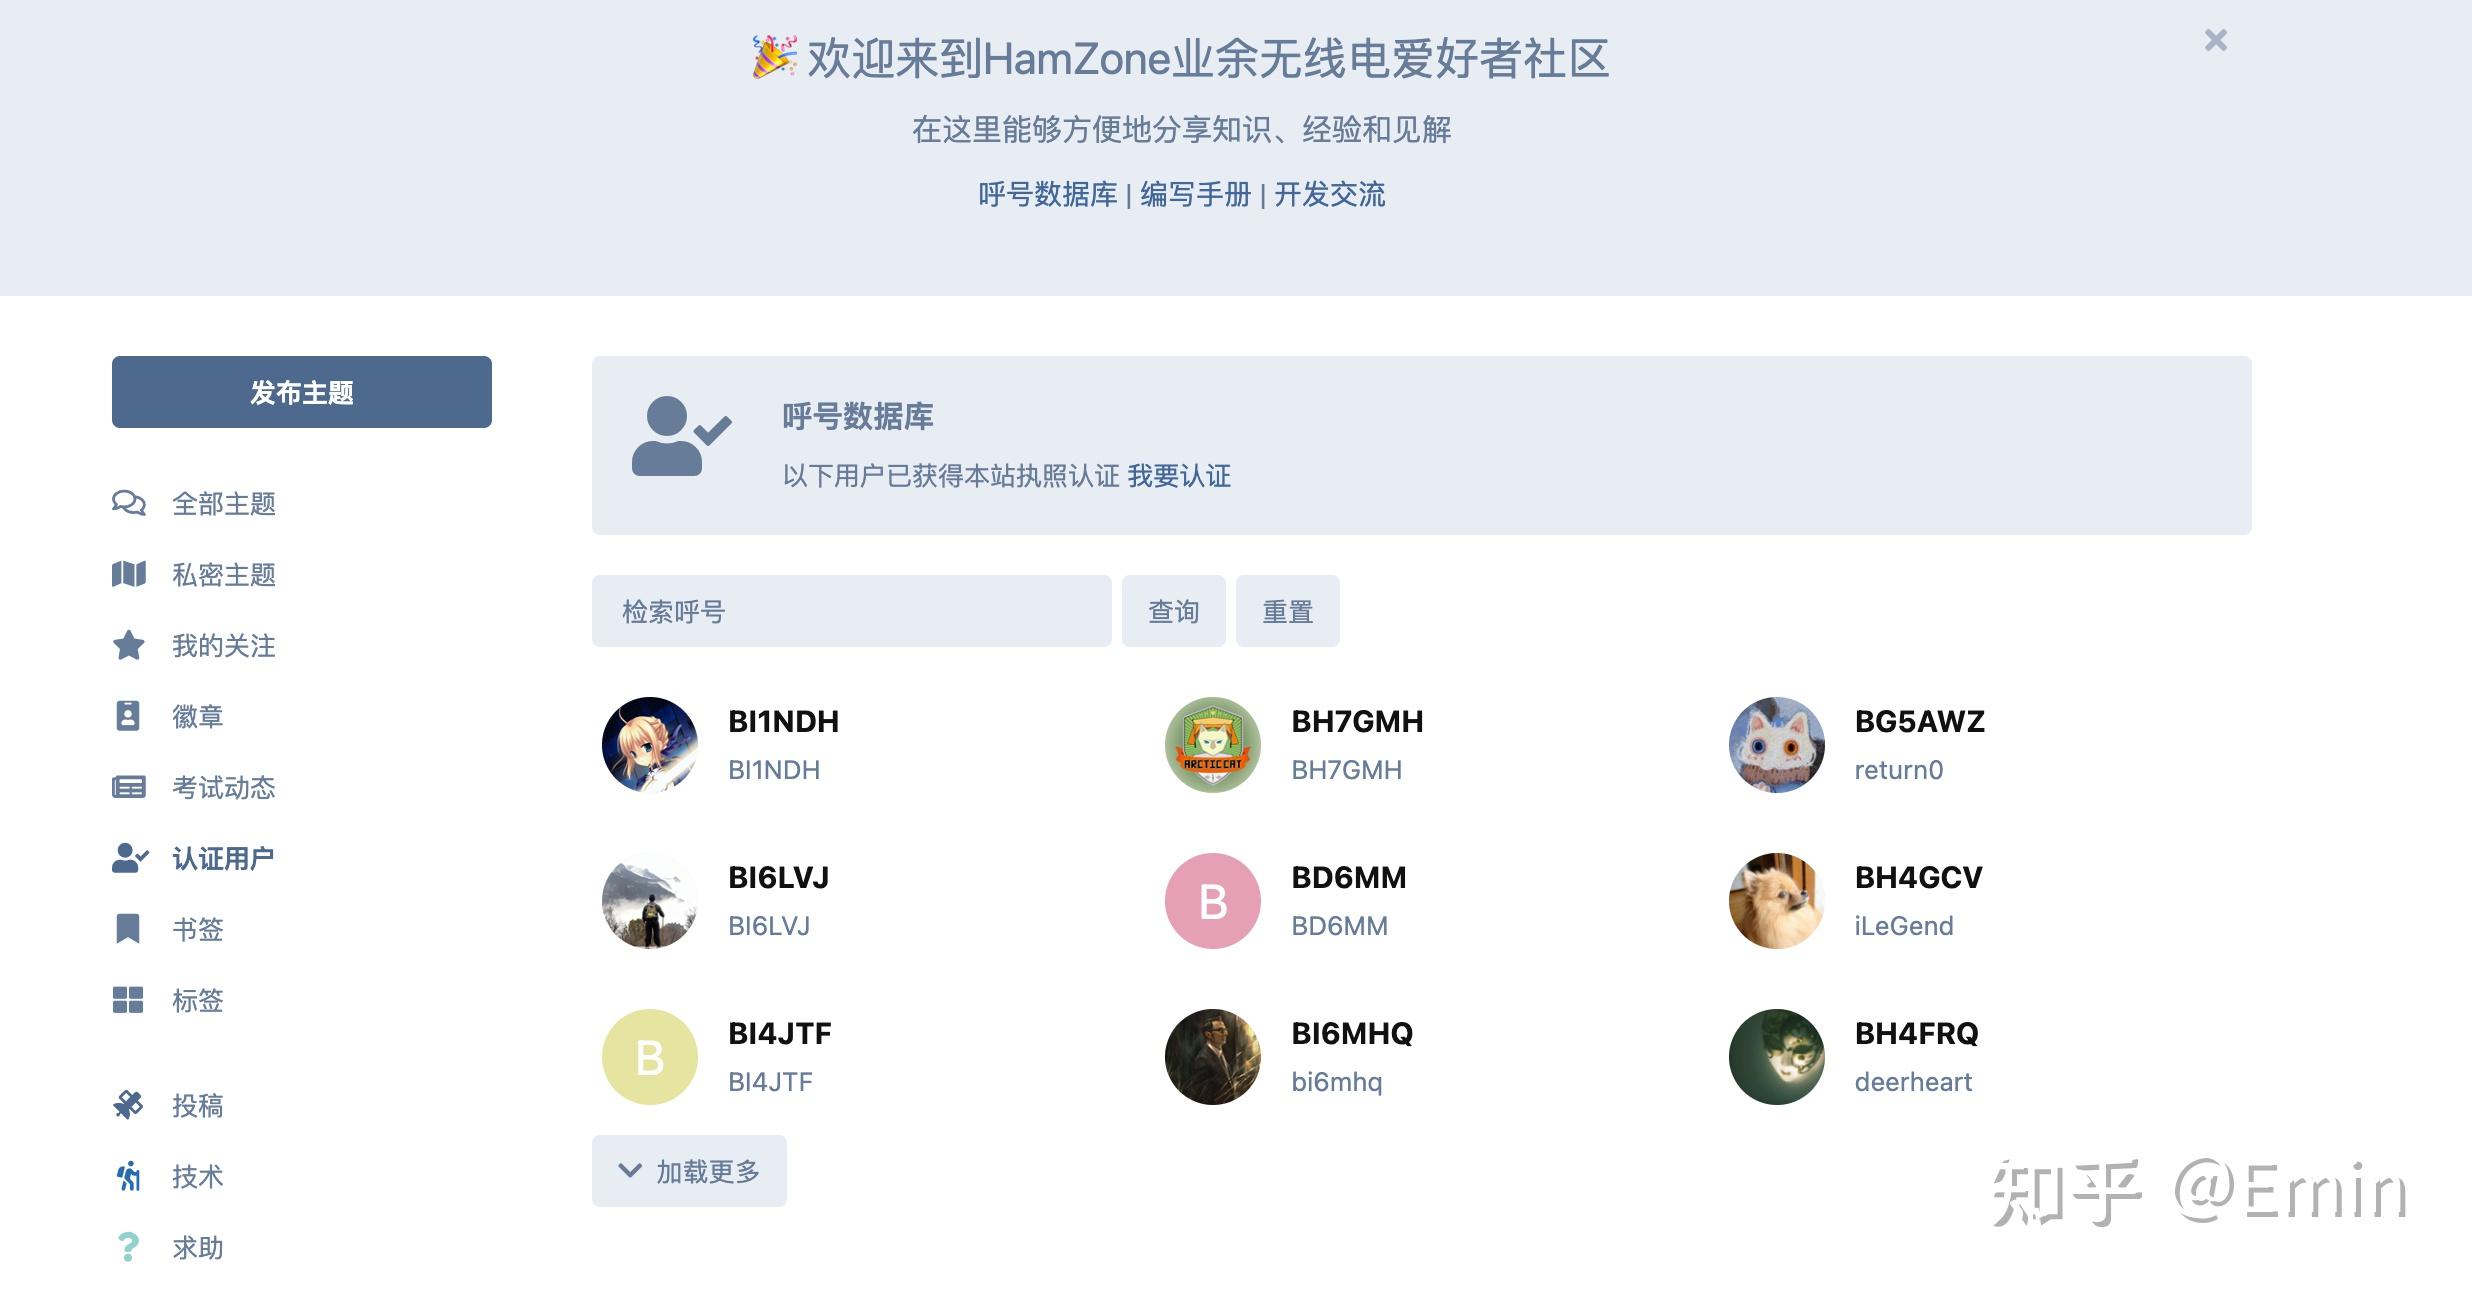Click the 发布主题 button
Screen dimensions: 2472x1292
tap(302, 392)
